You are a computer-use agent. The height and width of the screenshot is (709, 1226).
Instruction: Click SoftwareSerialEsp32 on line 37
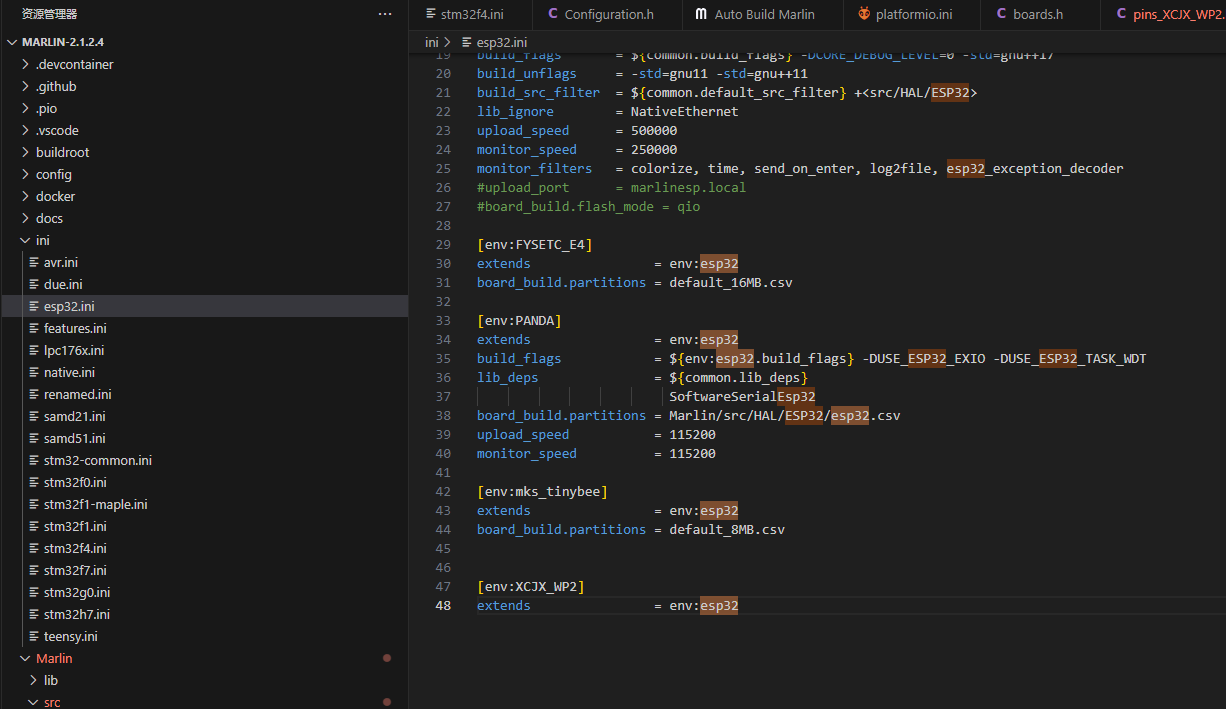742,397
